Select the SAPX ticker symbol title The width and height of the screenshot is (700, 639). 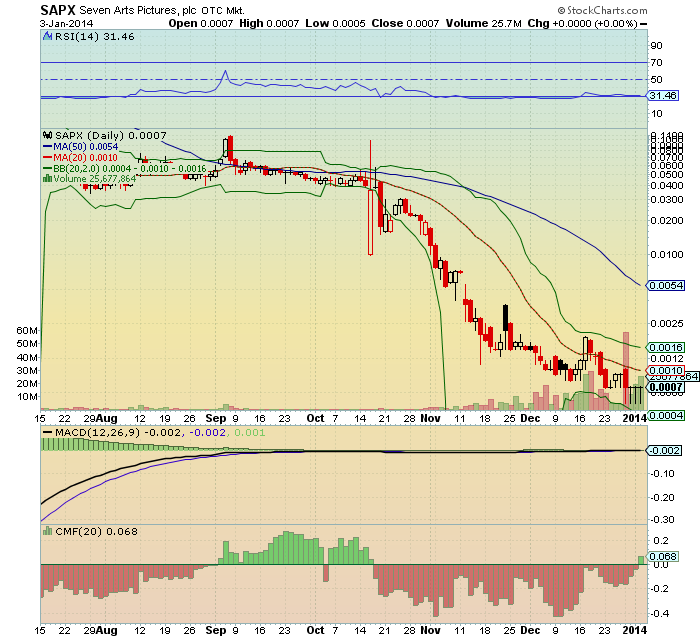coord(58,10)
